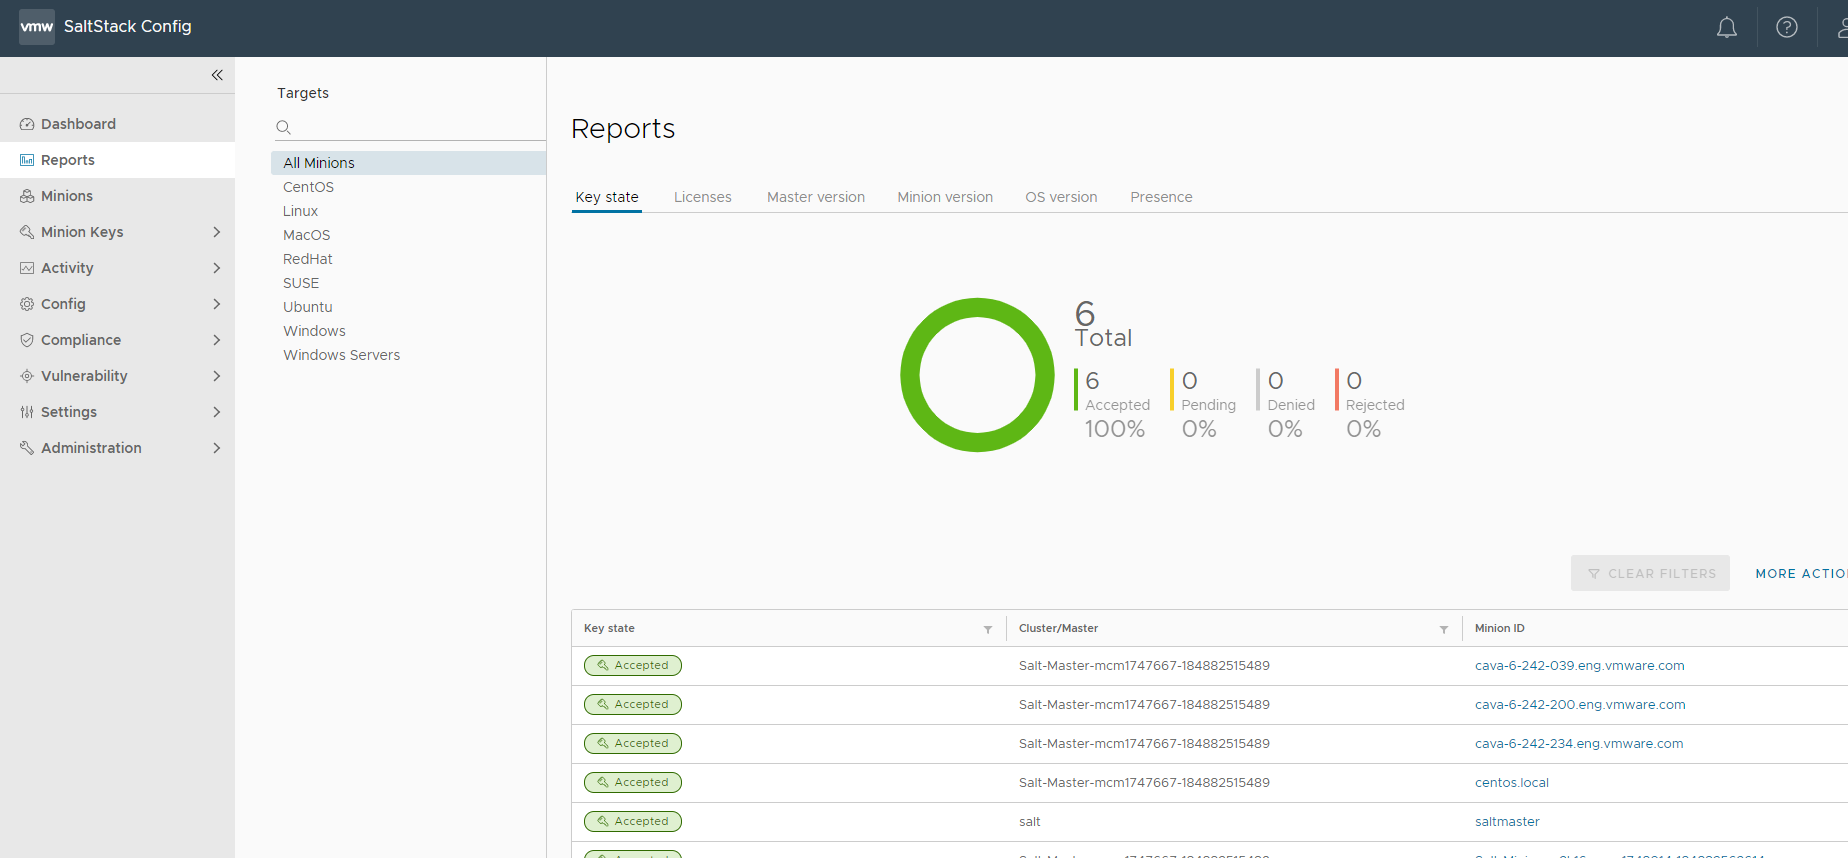Viewport: 1848px width, 858px height.
Task: Expand the Config menu chevron
Action: pyautogui.click(x=217, y=304)
